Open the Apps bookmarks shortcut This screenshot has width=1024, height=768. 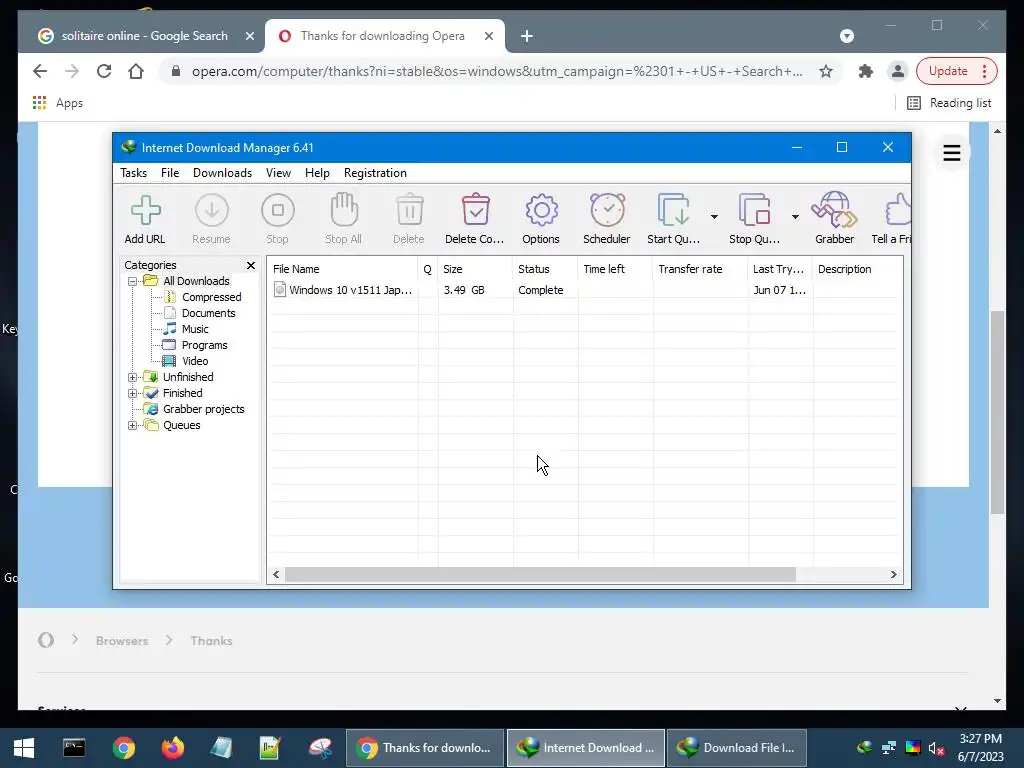(57, 103)
